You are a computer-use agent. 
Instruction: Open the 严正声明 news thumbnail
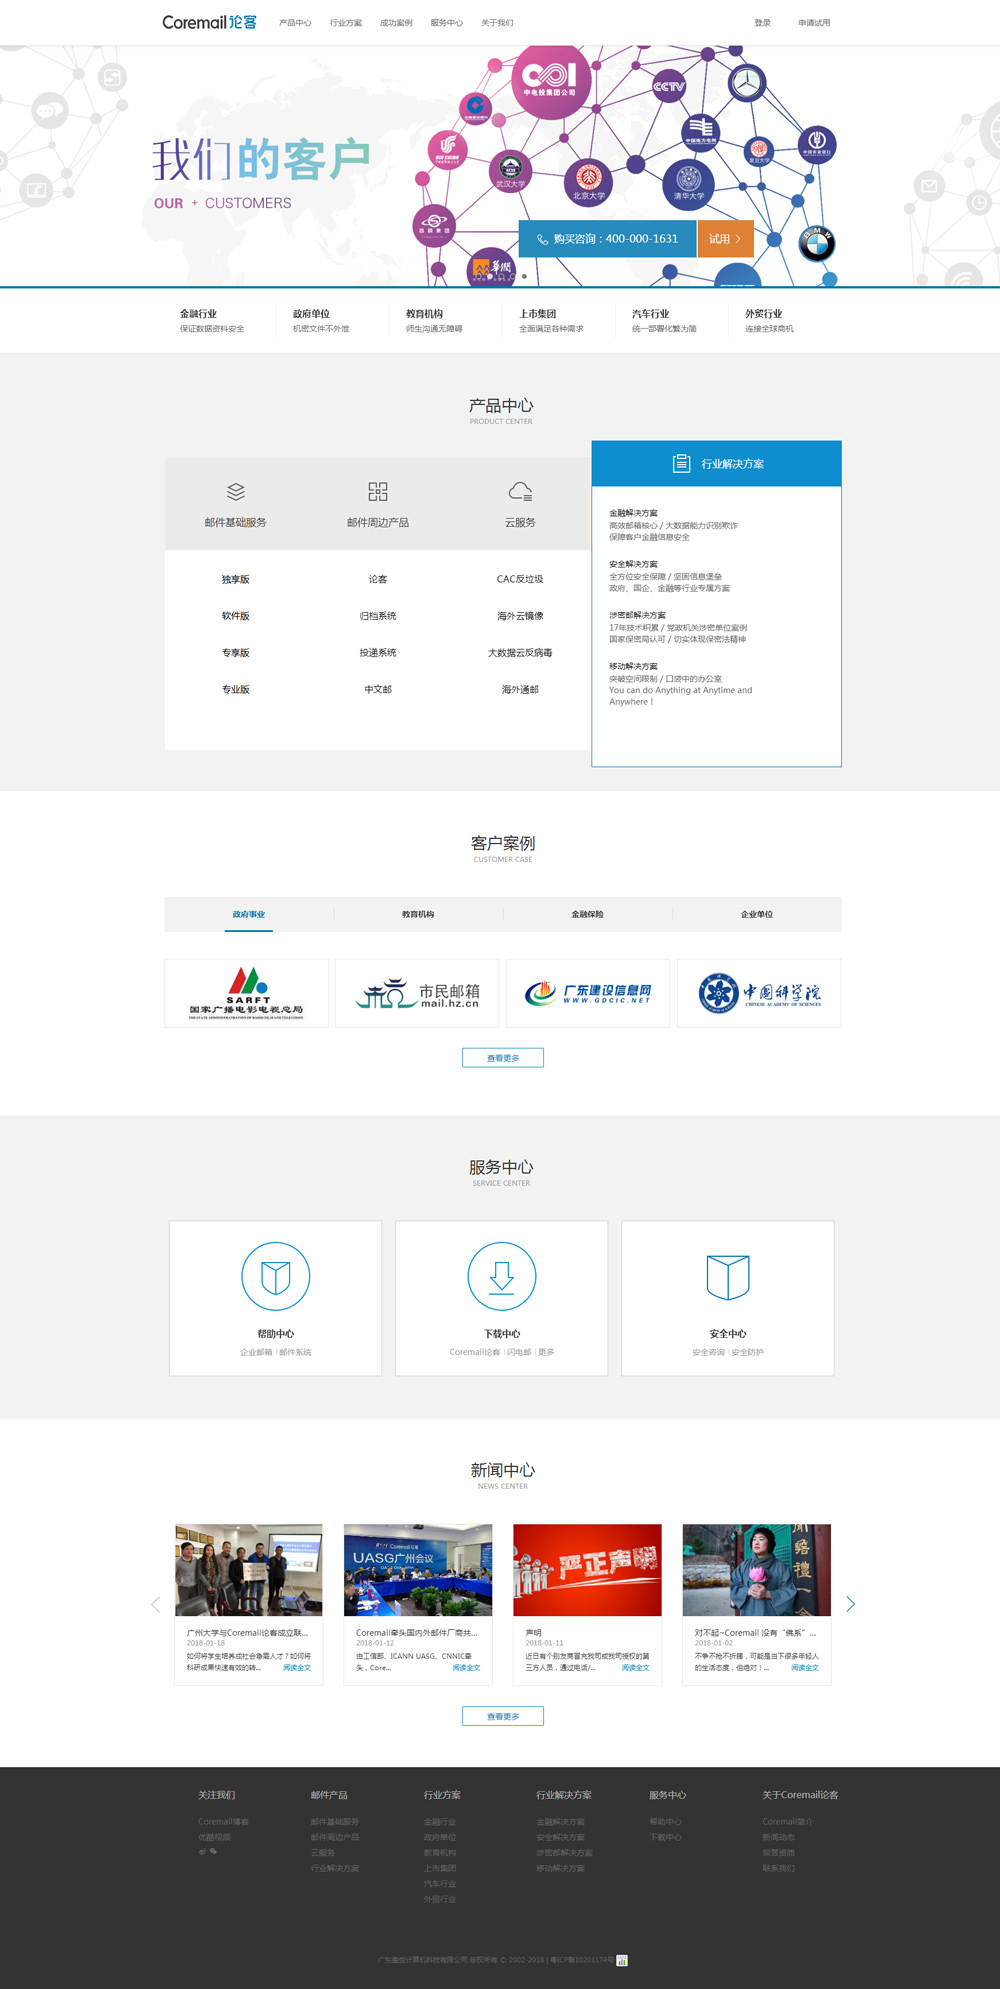pyautogui.click(x=587, y=1569)
